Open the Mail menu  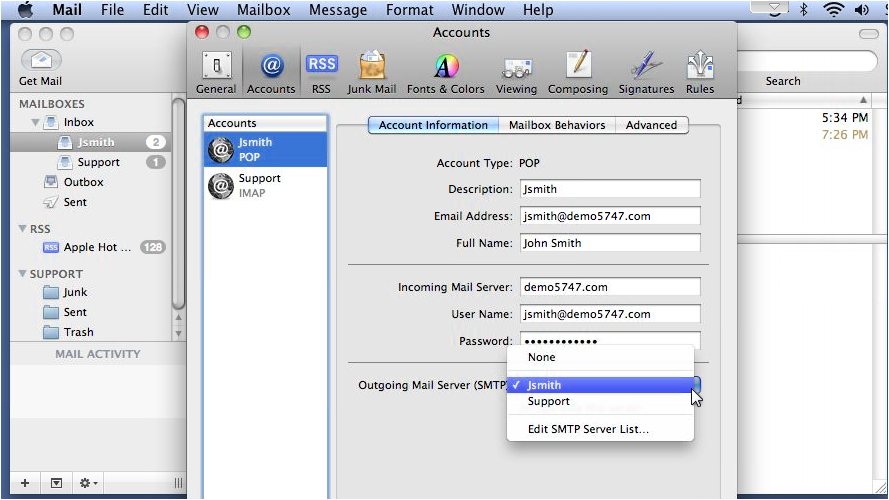click(67, 10)
